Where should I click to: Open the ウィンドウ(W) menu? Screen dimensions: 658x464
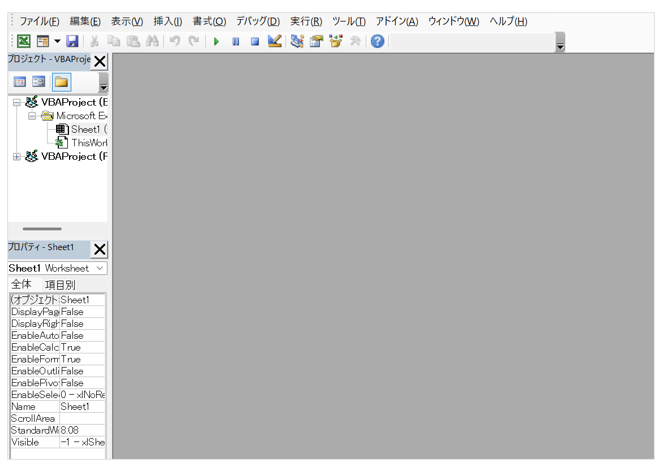pyautogui.click(x=453, y=21)
